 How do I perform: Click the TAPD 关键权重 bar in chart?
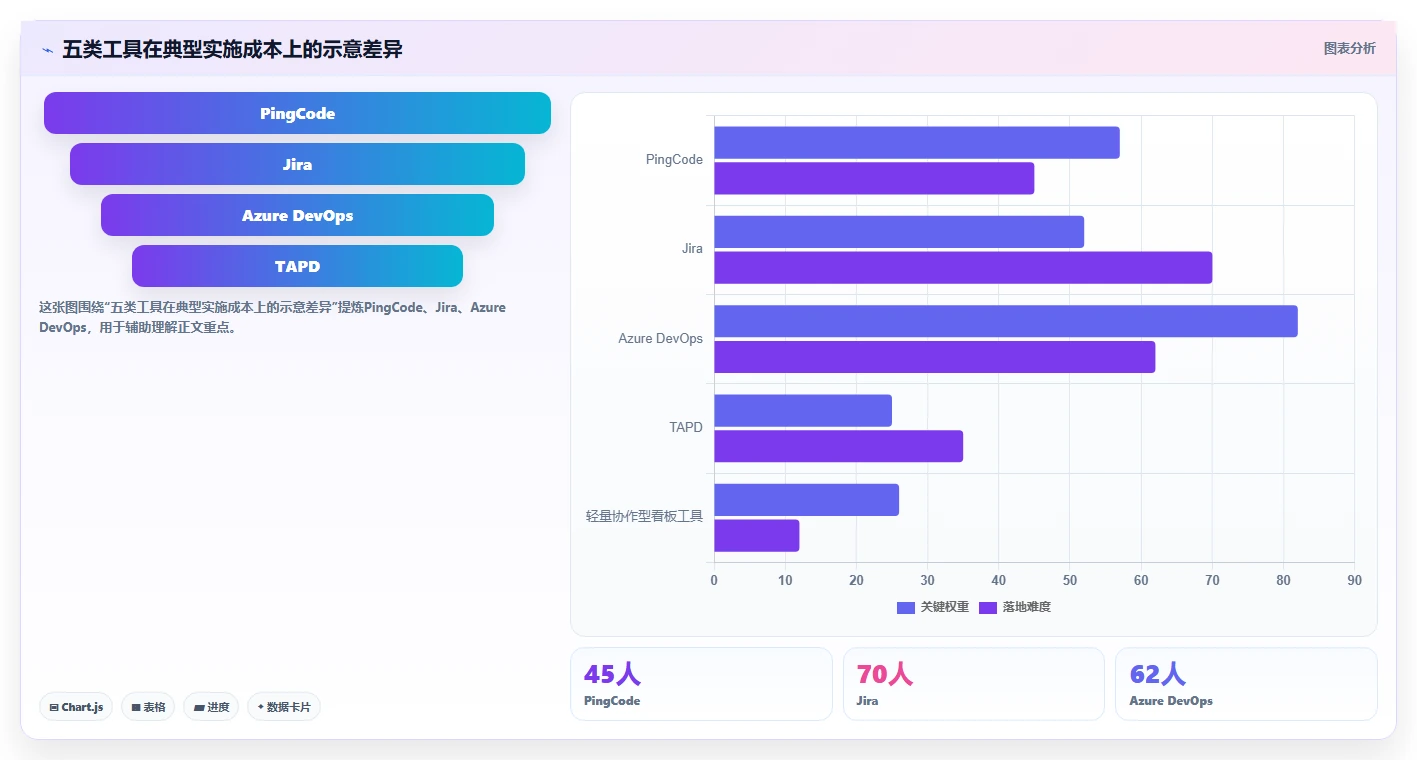point(803,411)
